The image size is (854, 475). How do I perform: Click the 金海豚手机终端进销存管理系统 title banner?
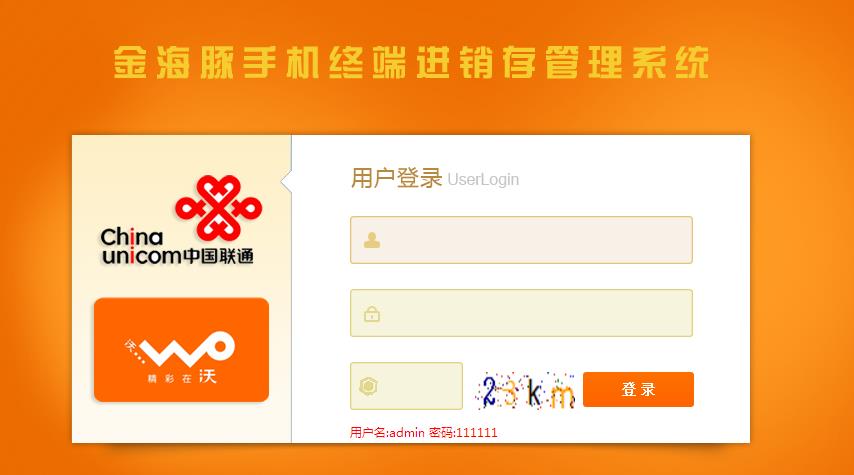click(x=411, y=62)
